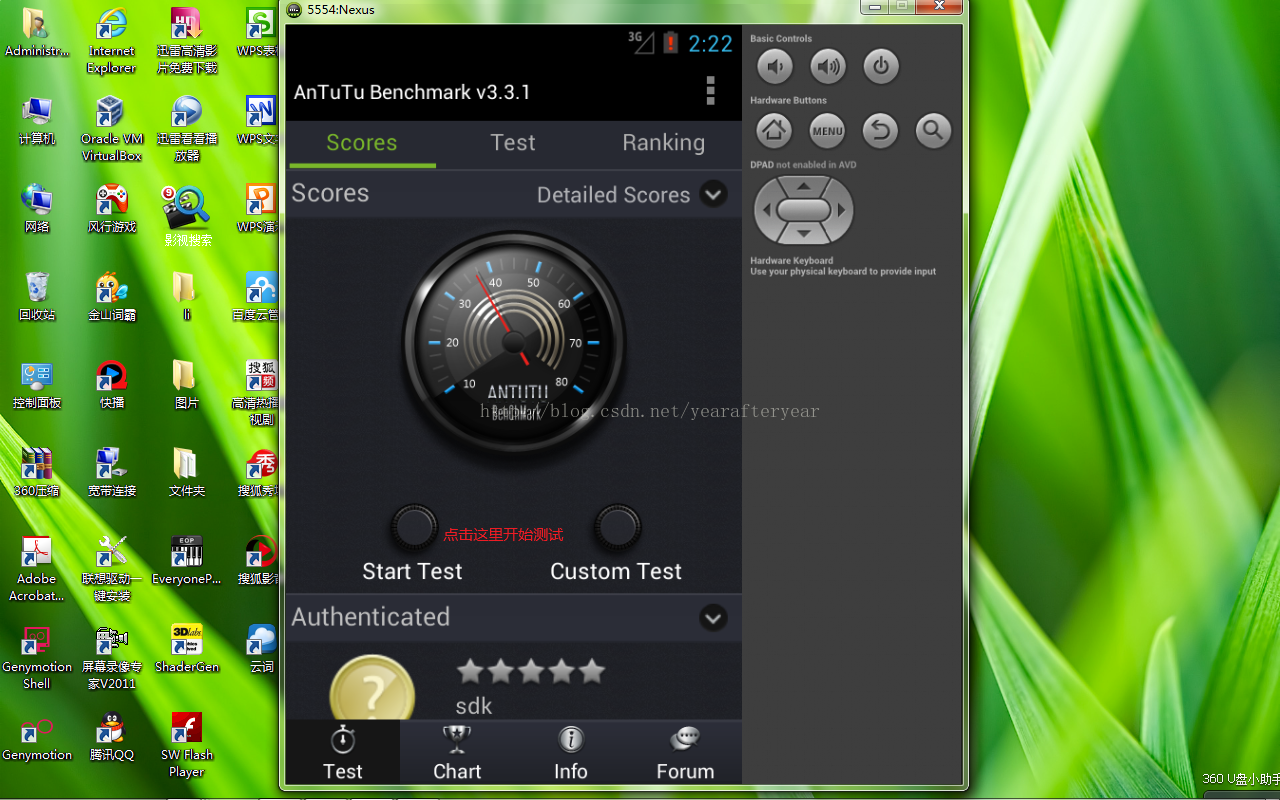
Task: Open the overflow menu in AnTuTu header
Action: [x=711, y=90]
